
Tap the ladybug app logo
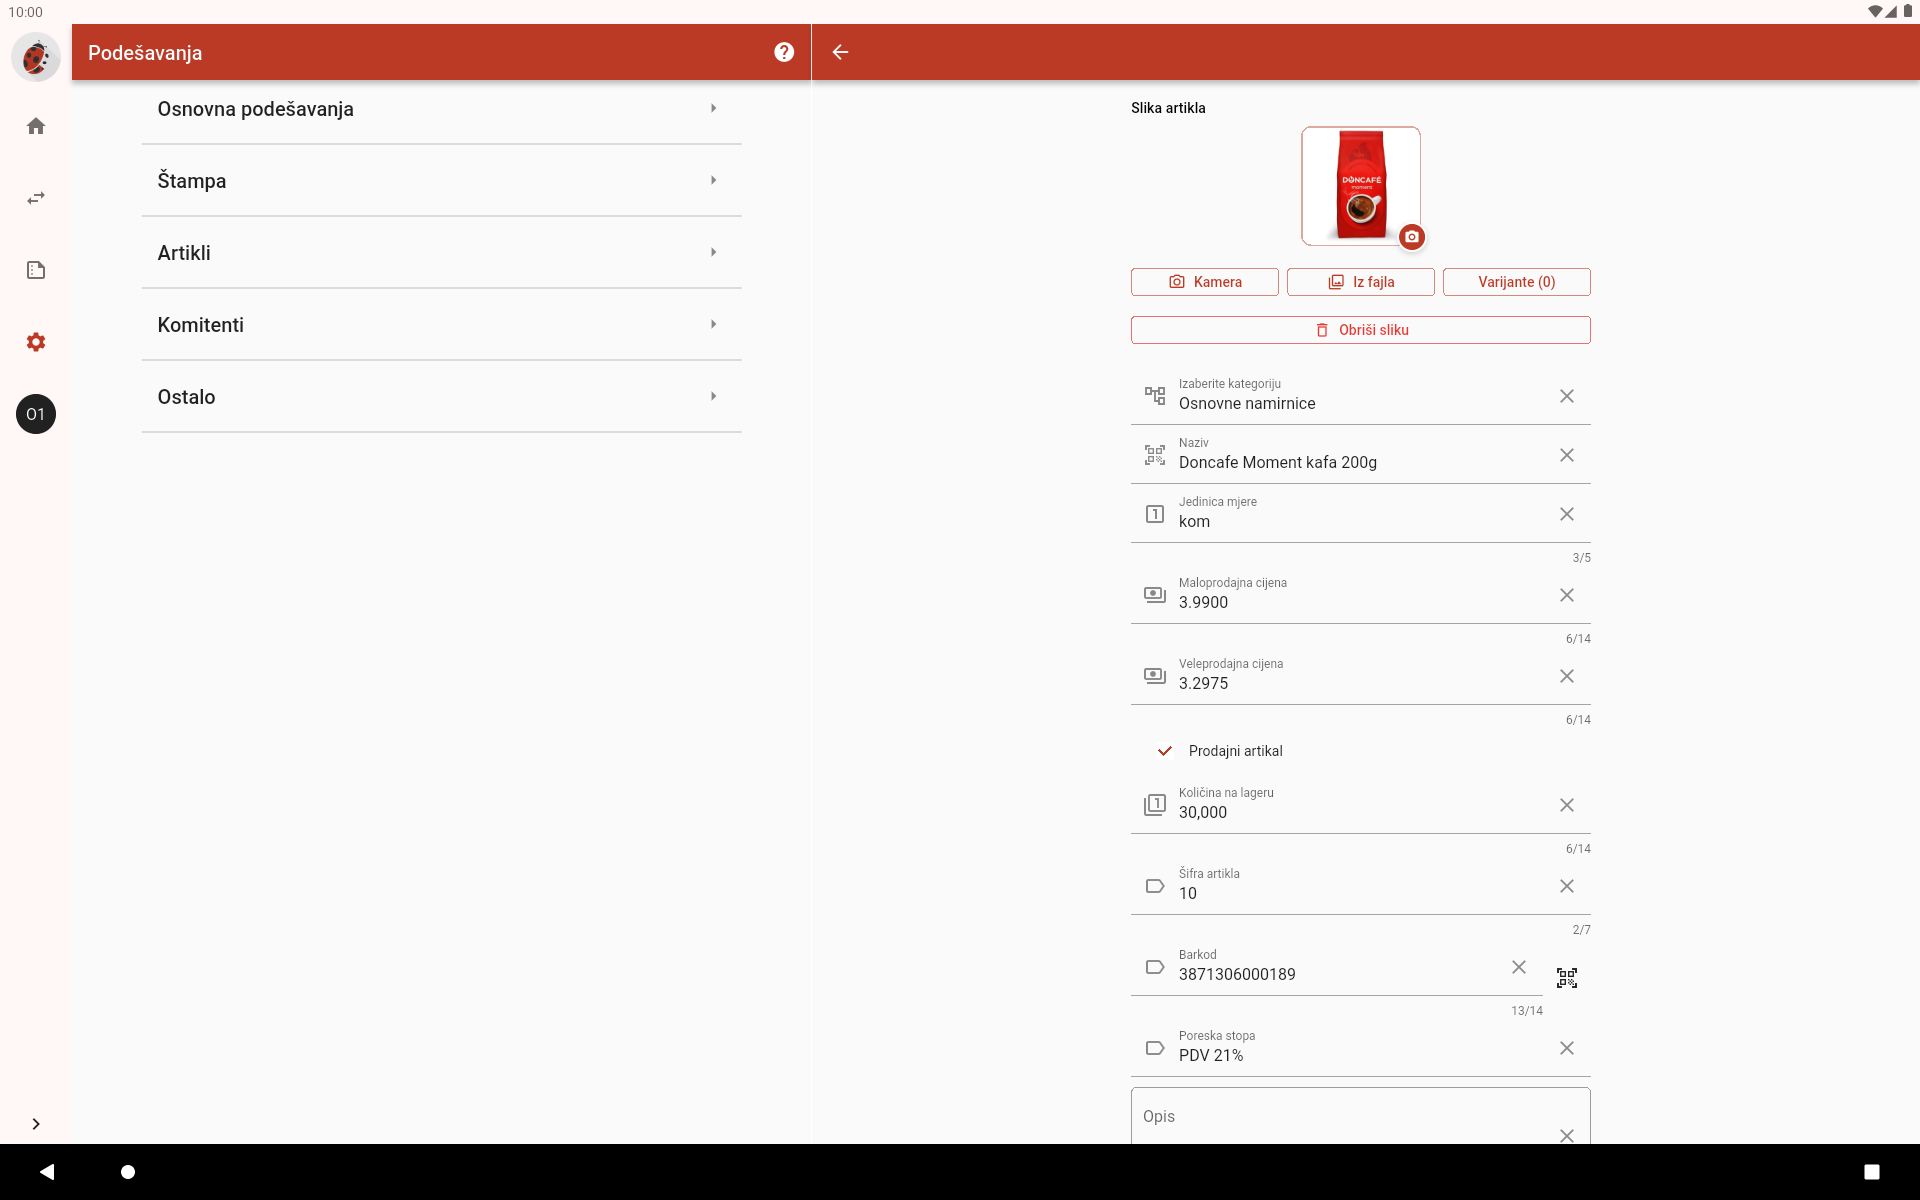(36, 57)
